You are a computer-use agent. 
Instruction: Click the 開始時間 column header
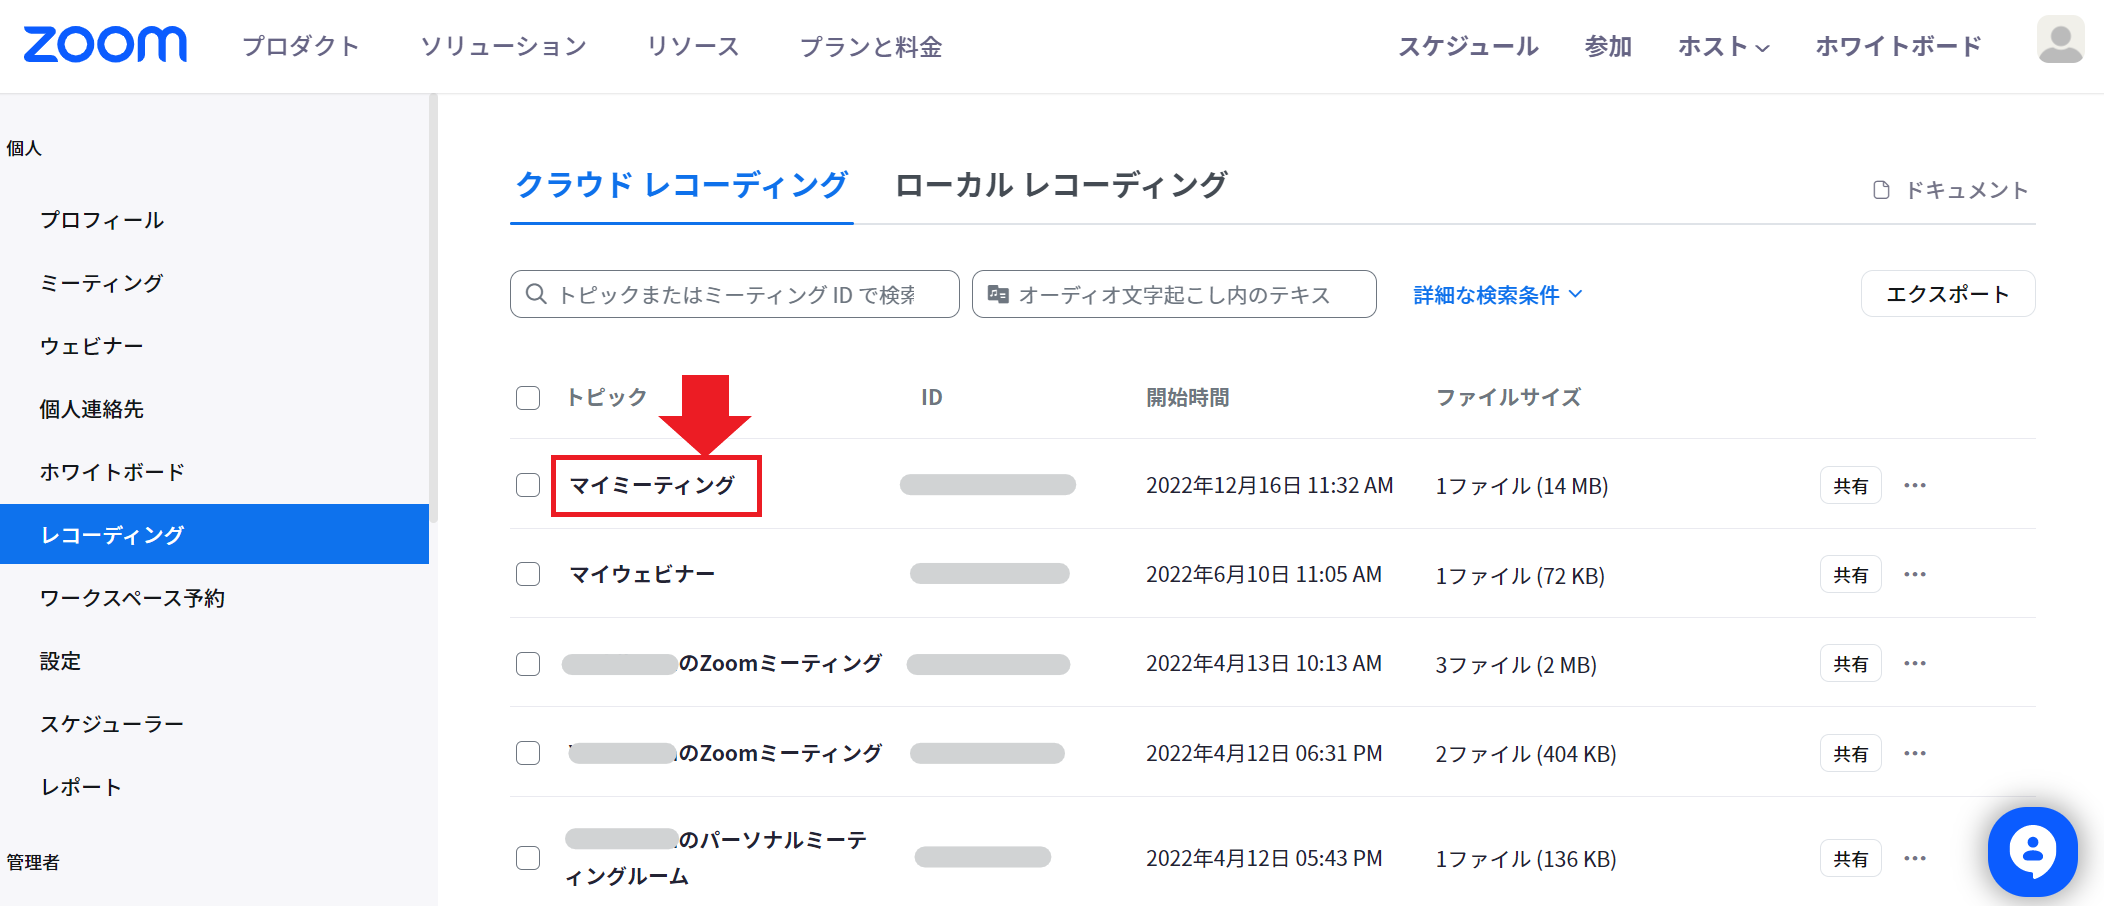(x=1187, y=397)
